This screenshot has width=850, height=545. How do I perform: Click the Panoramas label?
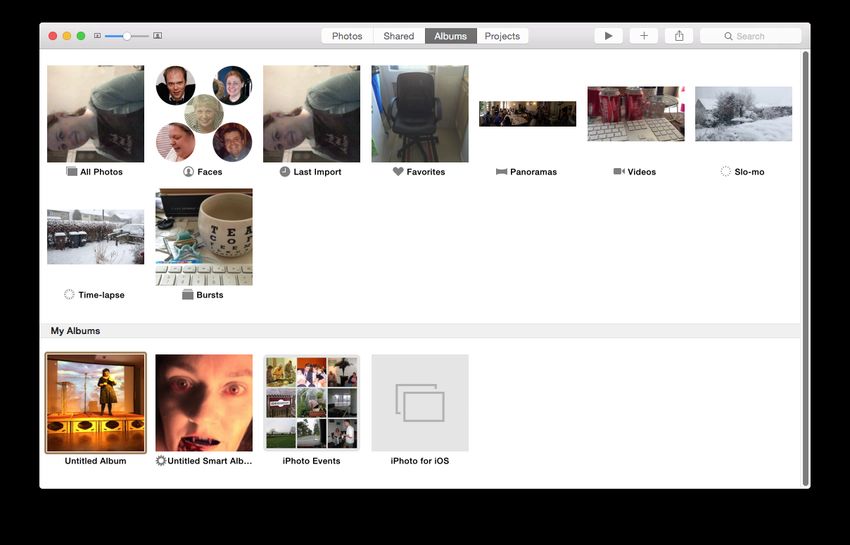533,172
